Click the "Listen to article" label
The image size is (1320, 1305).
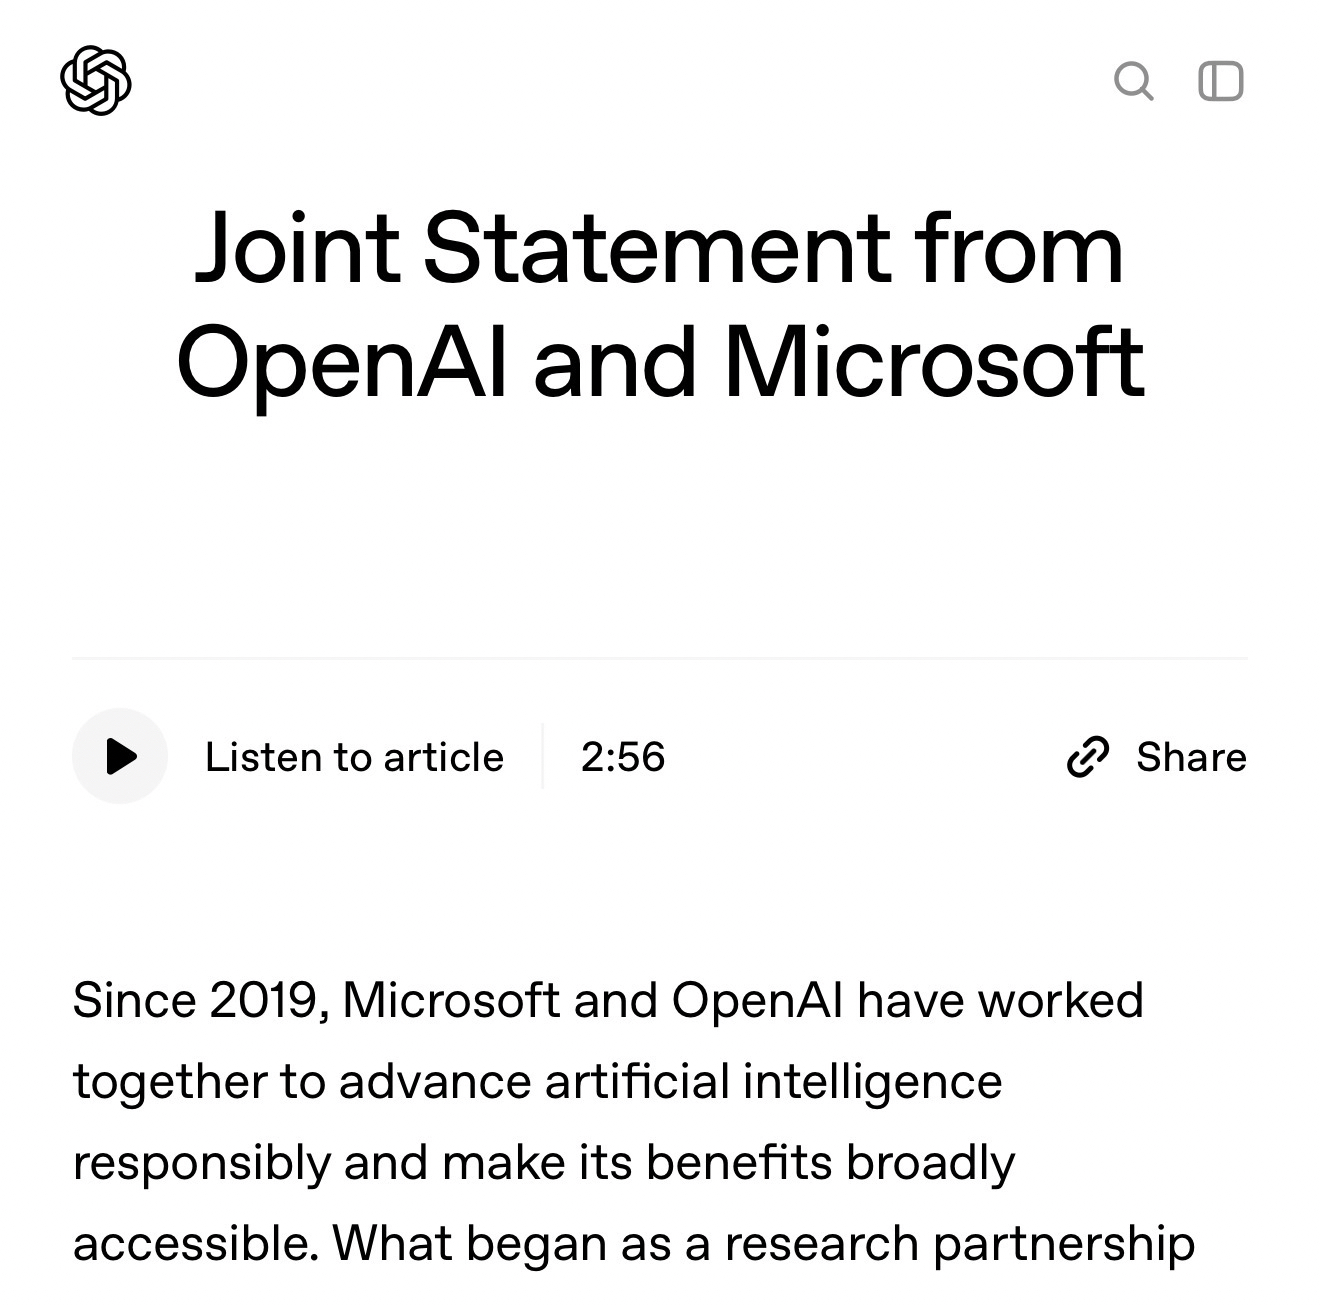pyautogui.click(x=354, y=757)
